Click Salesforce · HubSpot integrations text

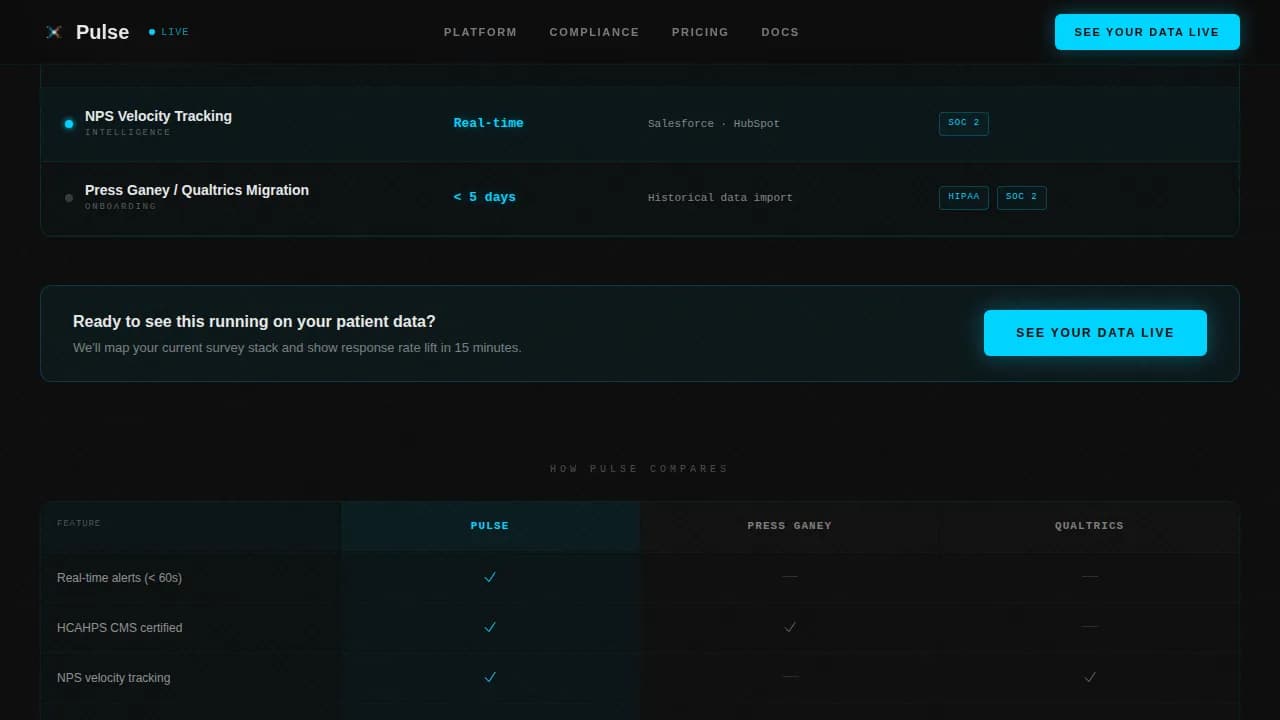click(713, 124)
